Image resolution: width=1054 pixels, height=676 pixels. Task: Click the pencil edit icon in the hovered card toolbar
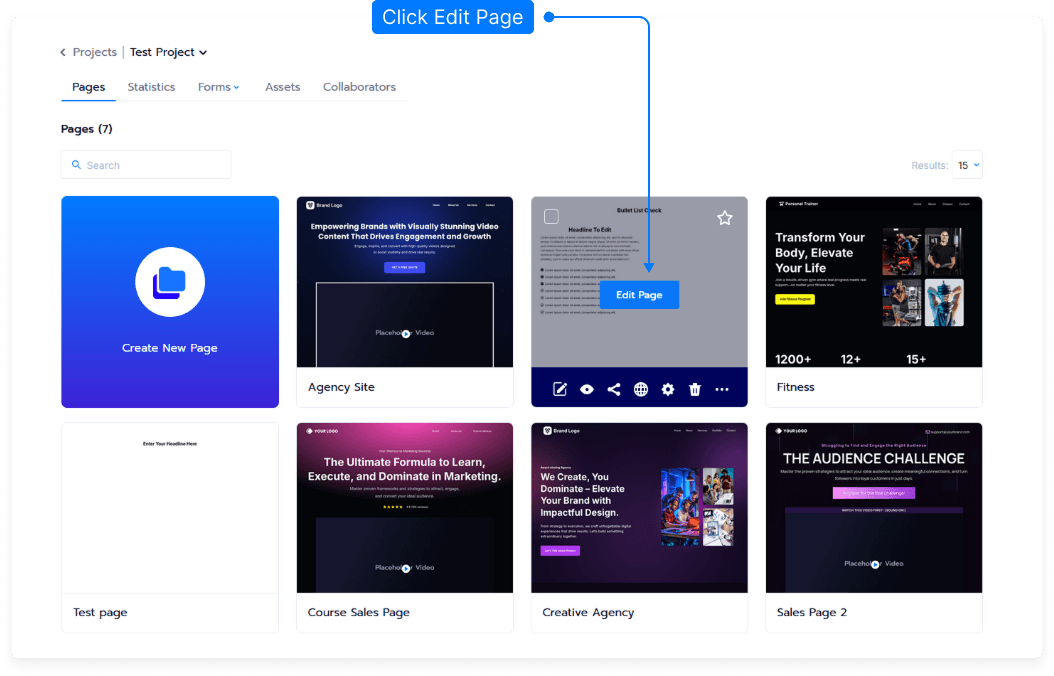[560, 390]
